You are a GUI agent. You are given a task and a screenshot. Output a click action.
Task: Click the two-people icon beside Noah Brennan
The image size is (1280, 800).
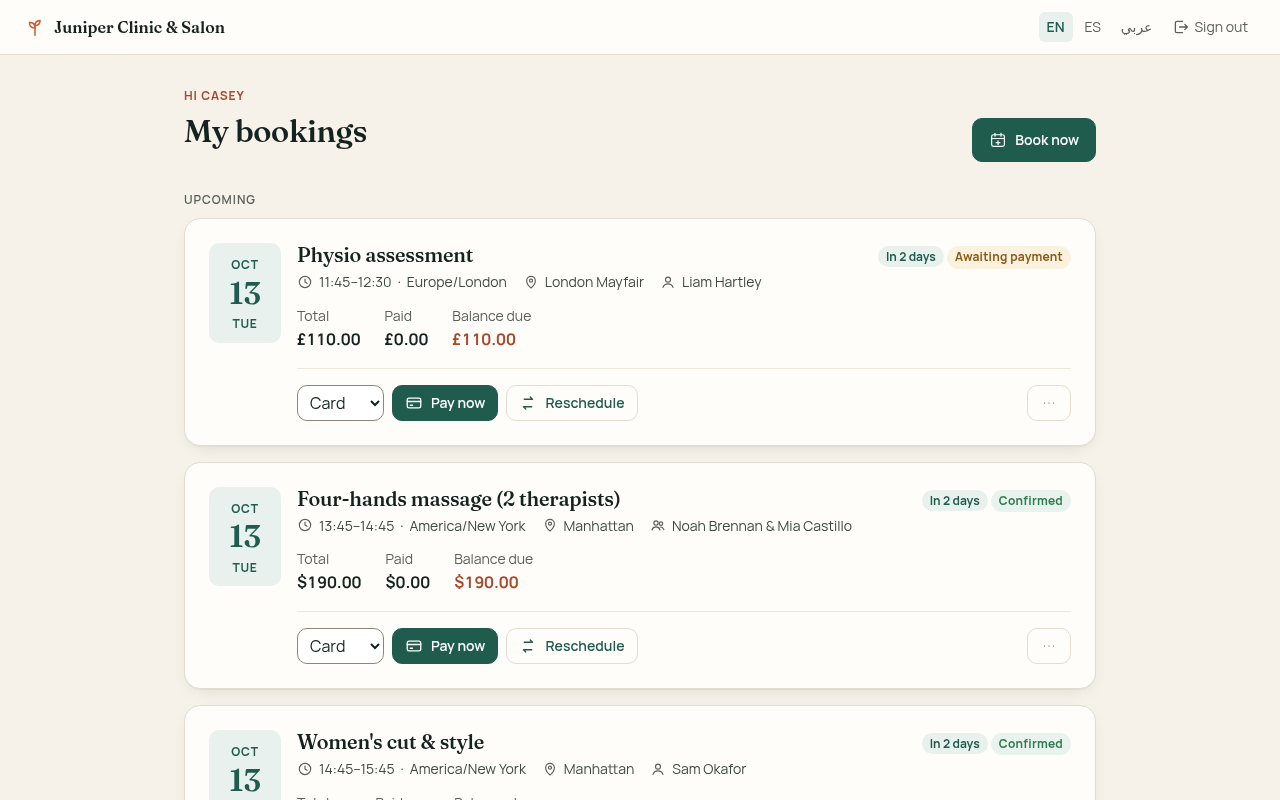(658, 526)
